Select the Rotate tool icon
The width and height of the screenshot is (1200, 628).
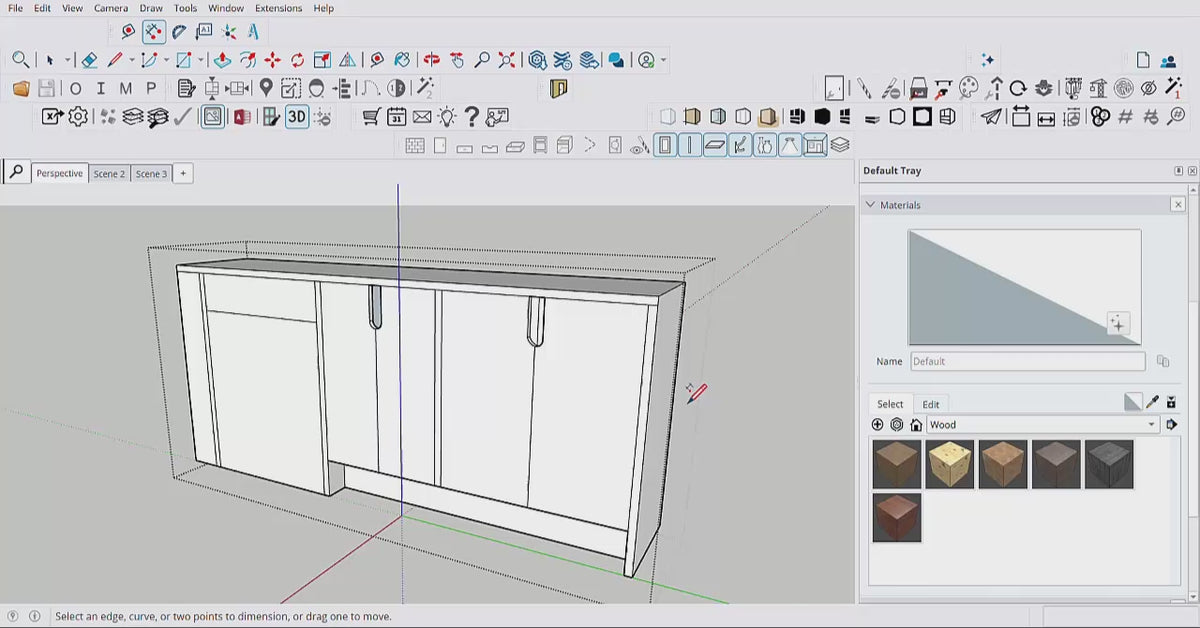pos(297,60)
